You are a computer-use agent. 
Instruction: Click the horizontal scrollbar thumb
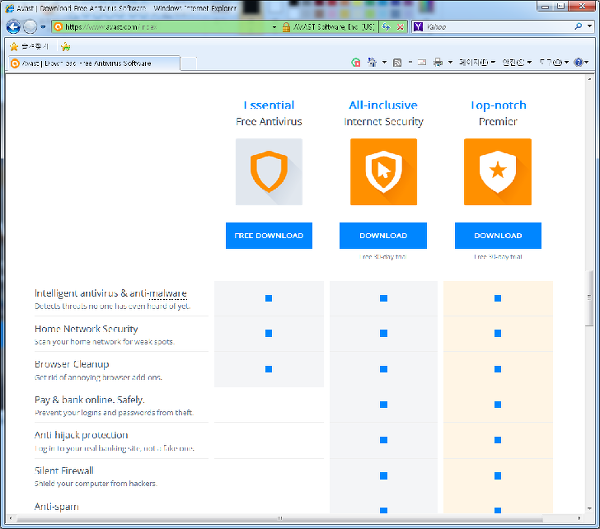click(279, 518)
